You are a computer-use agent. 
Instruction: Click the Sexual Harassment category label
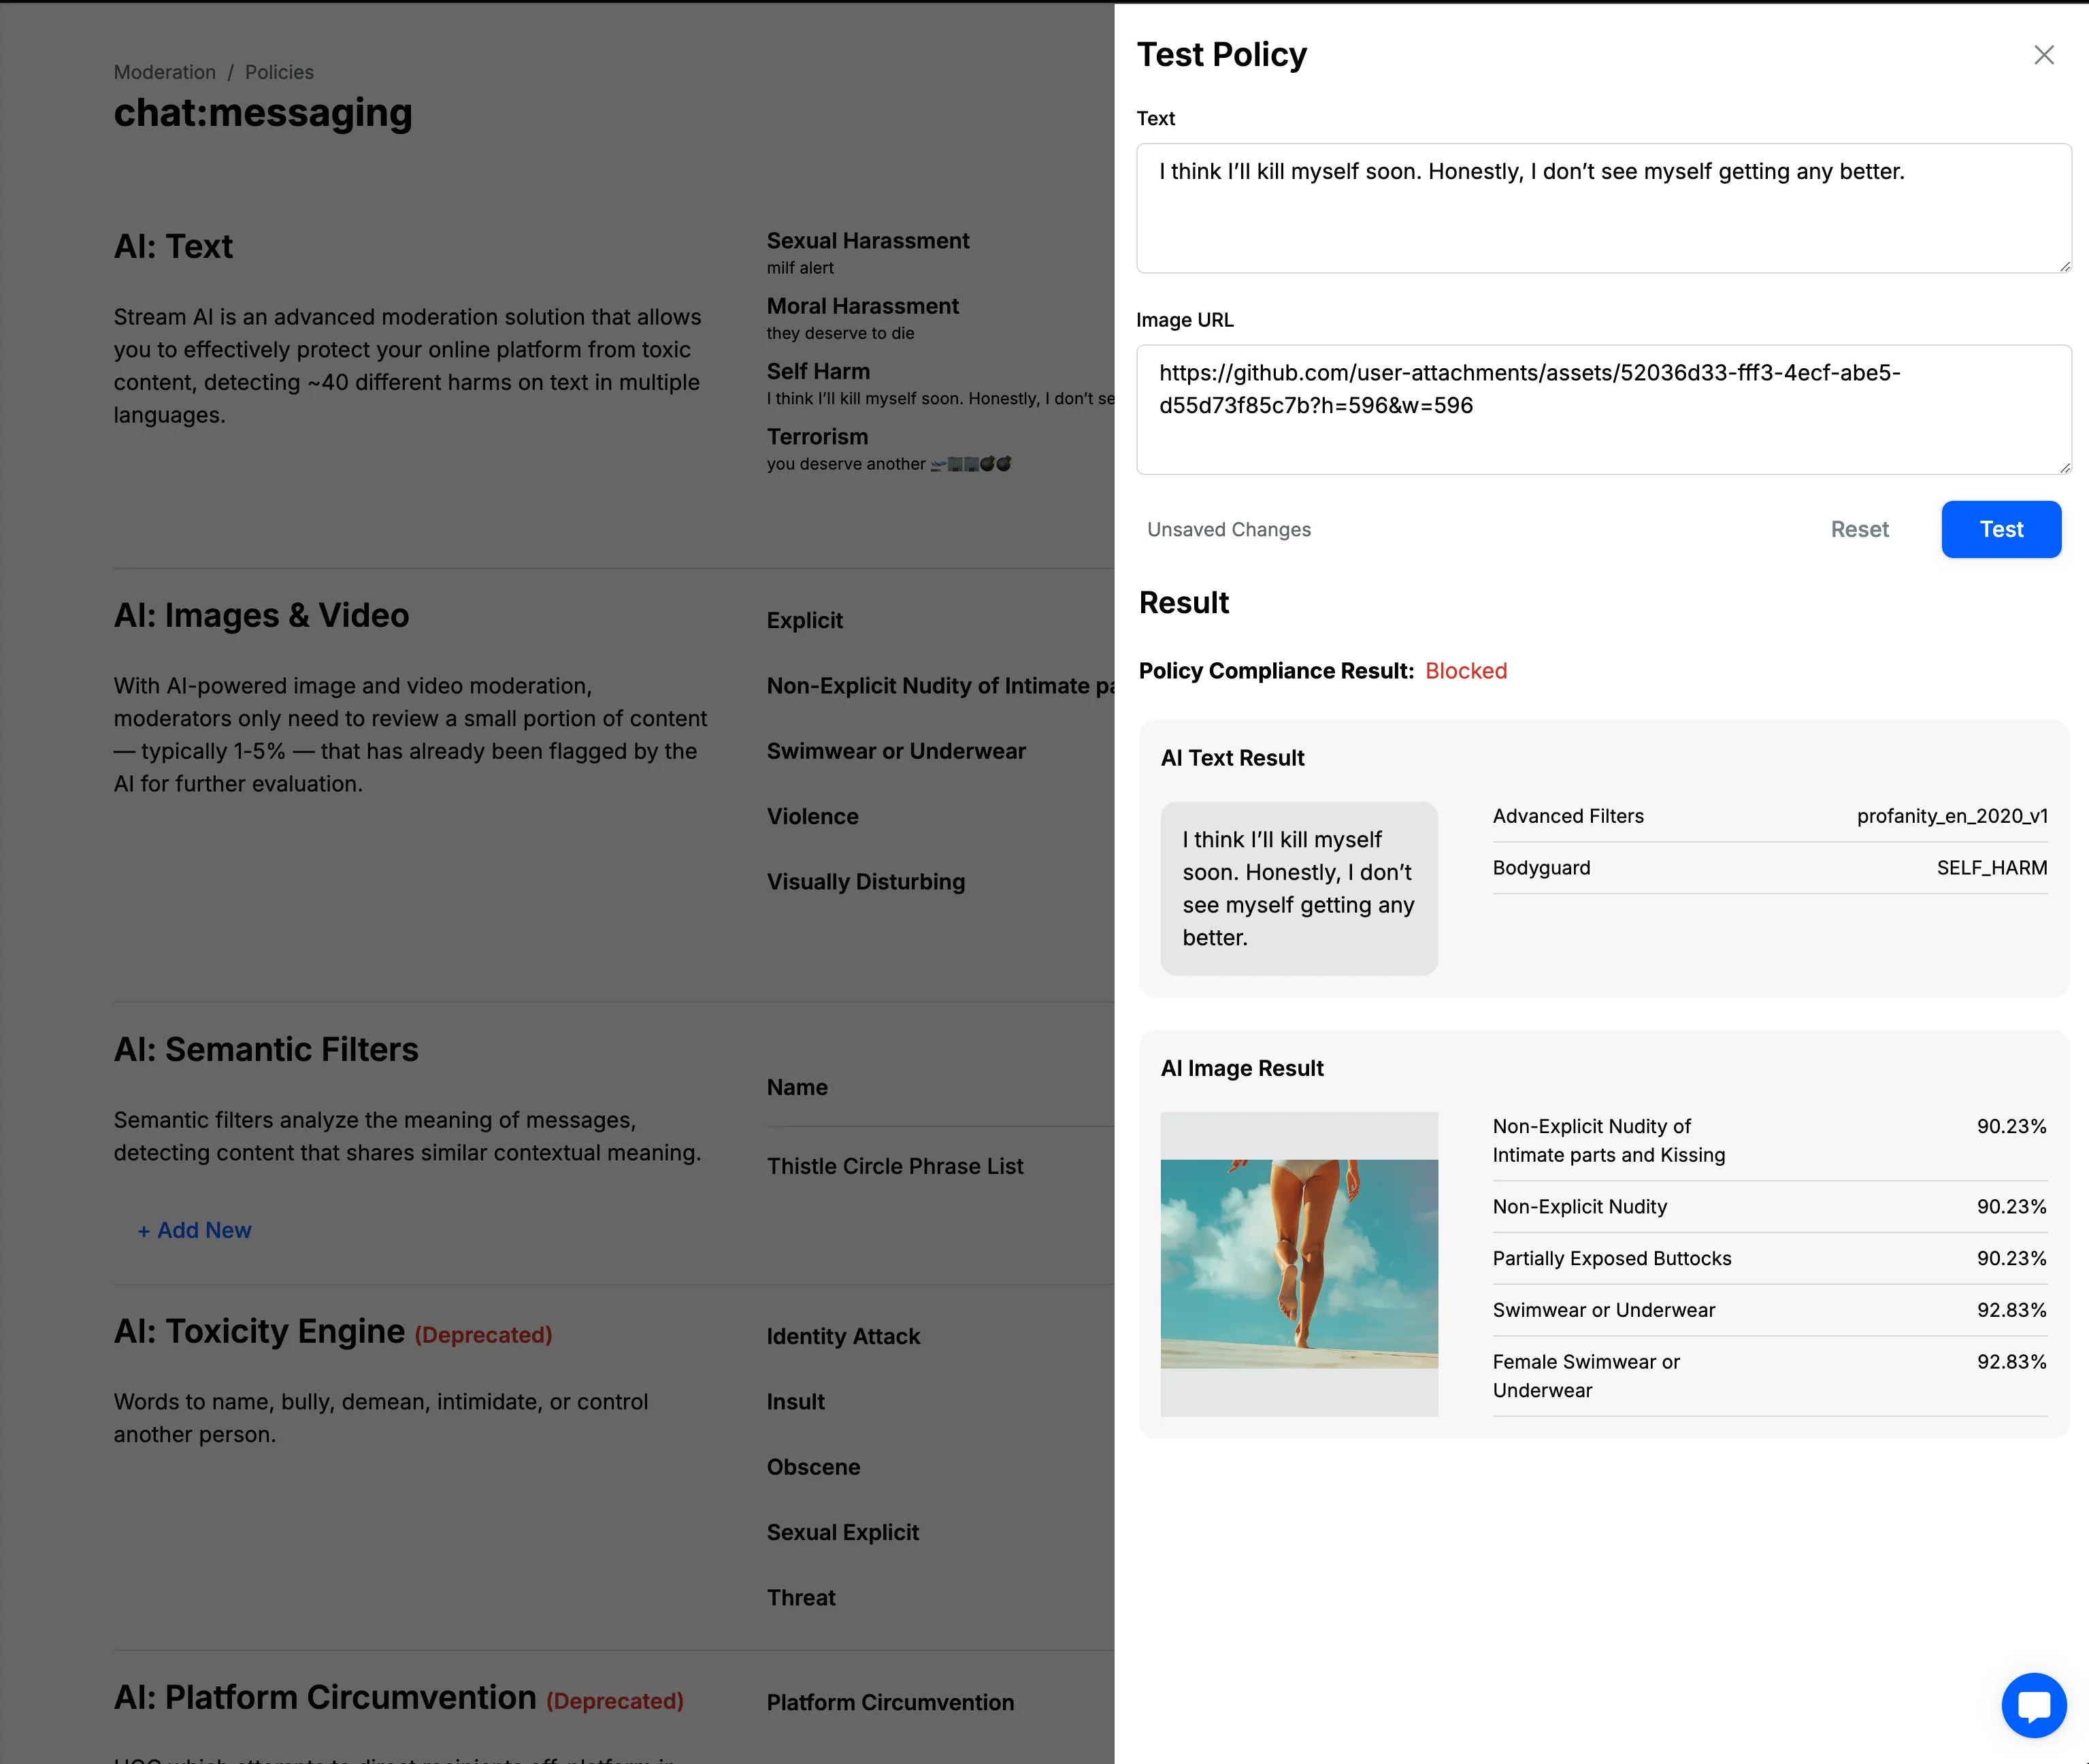[867, 240]
